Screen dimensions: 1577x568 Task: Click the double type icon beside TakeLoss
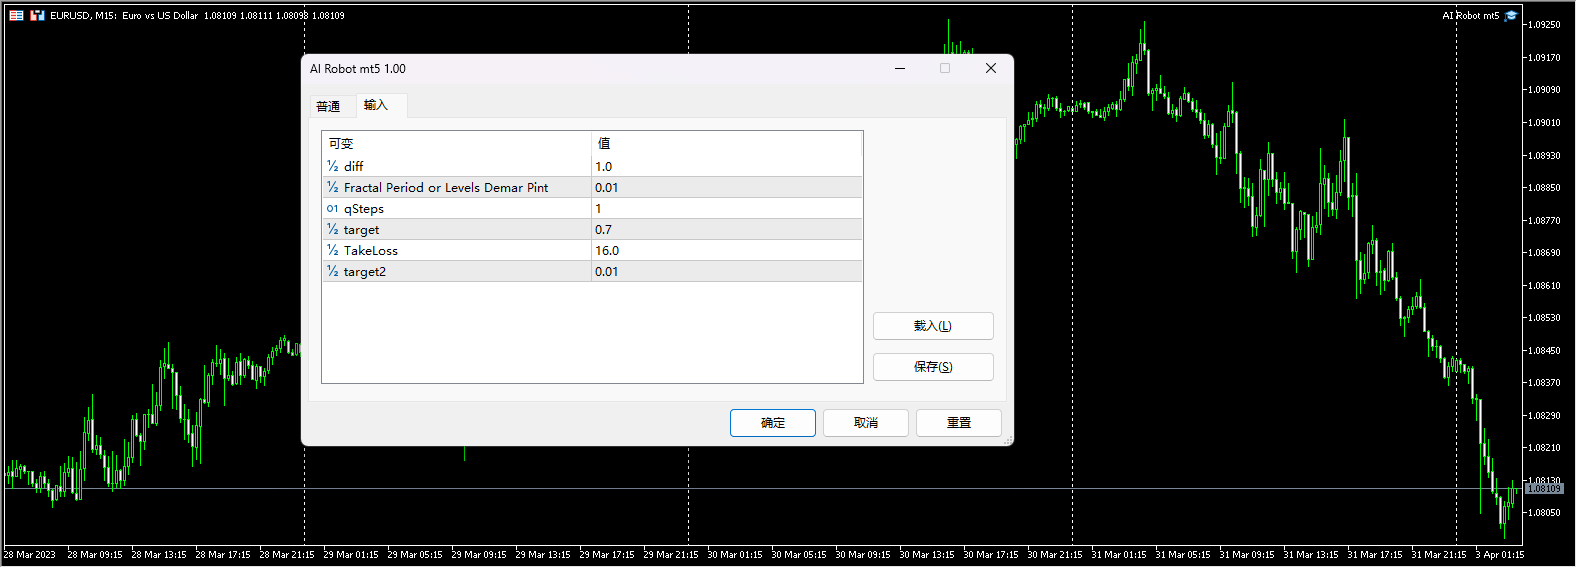tap(332, 250)
